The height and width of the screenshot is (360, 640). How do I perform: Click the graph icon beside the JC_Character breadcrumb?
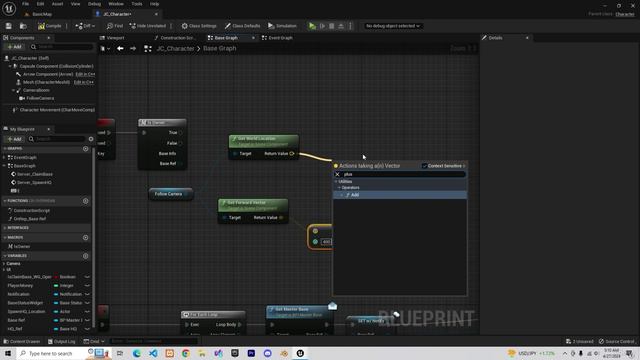(x=148, y=49)
